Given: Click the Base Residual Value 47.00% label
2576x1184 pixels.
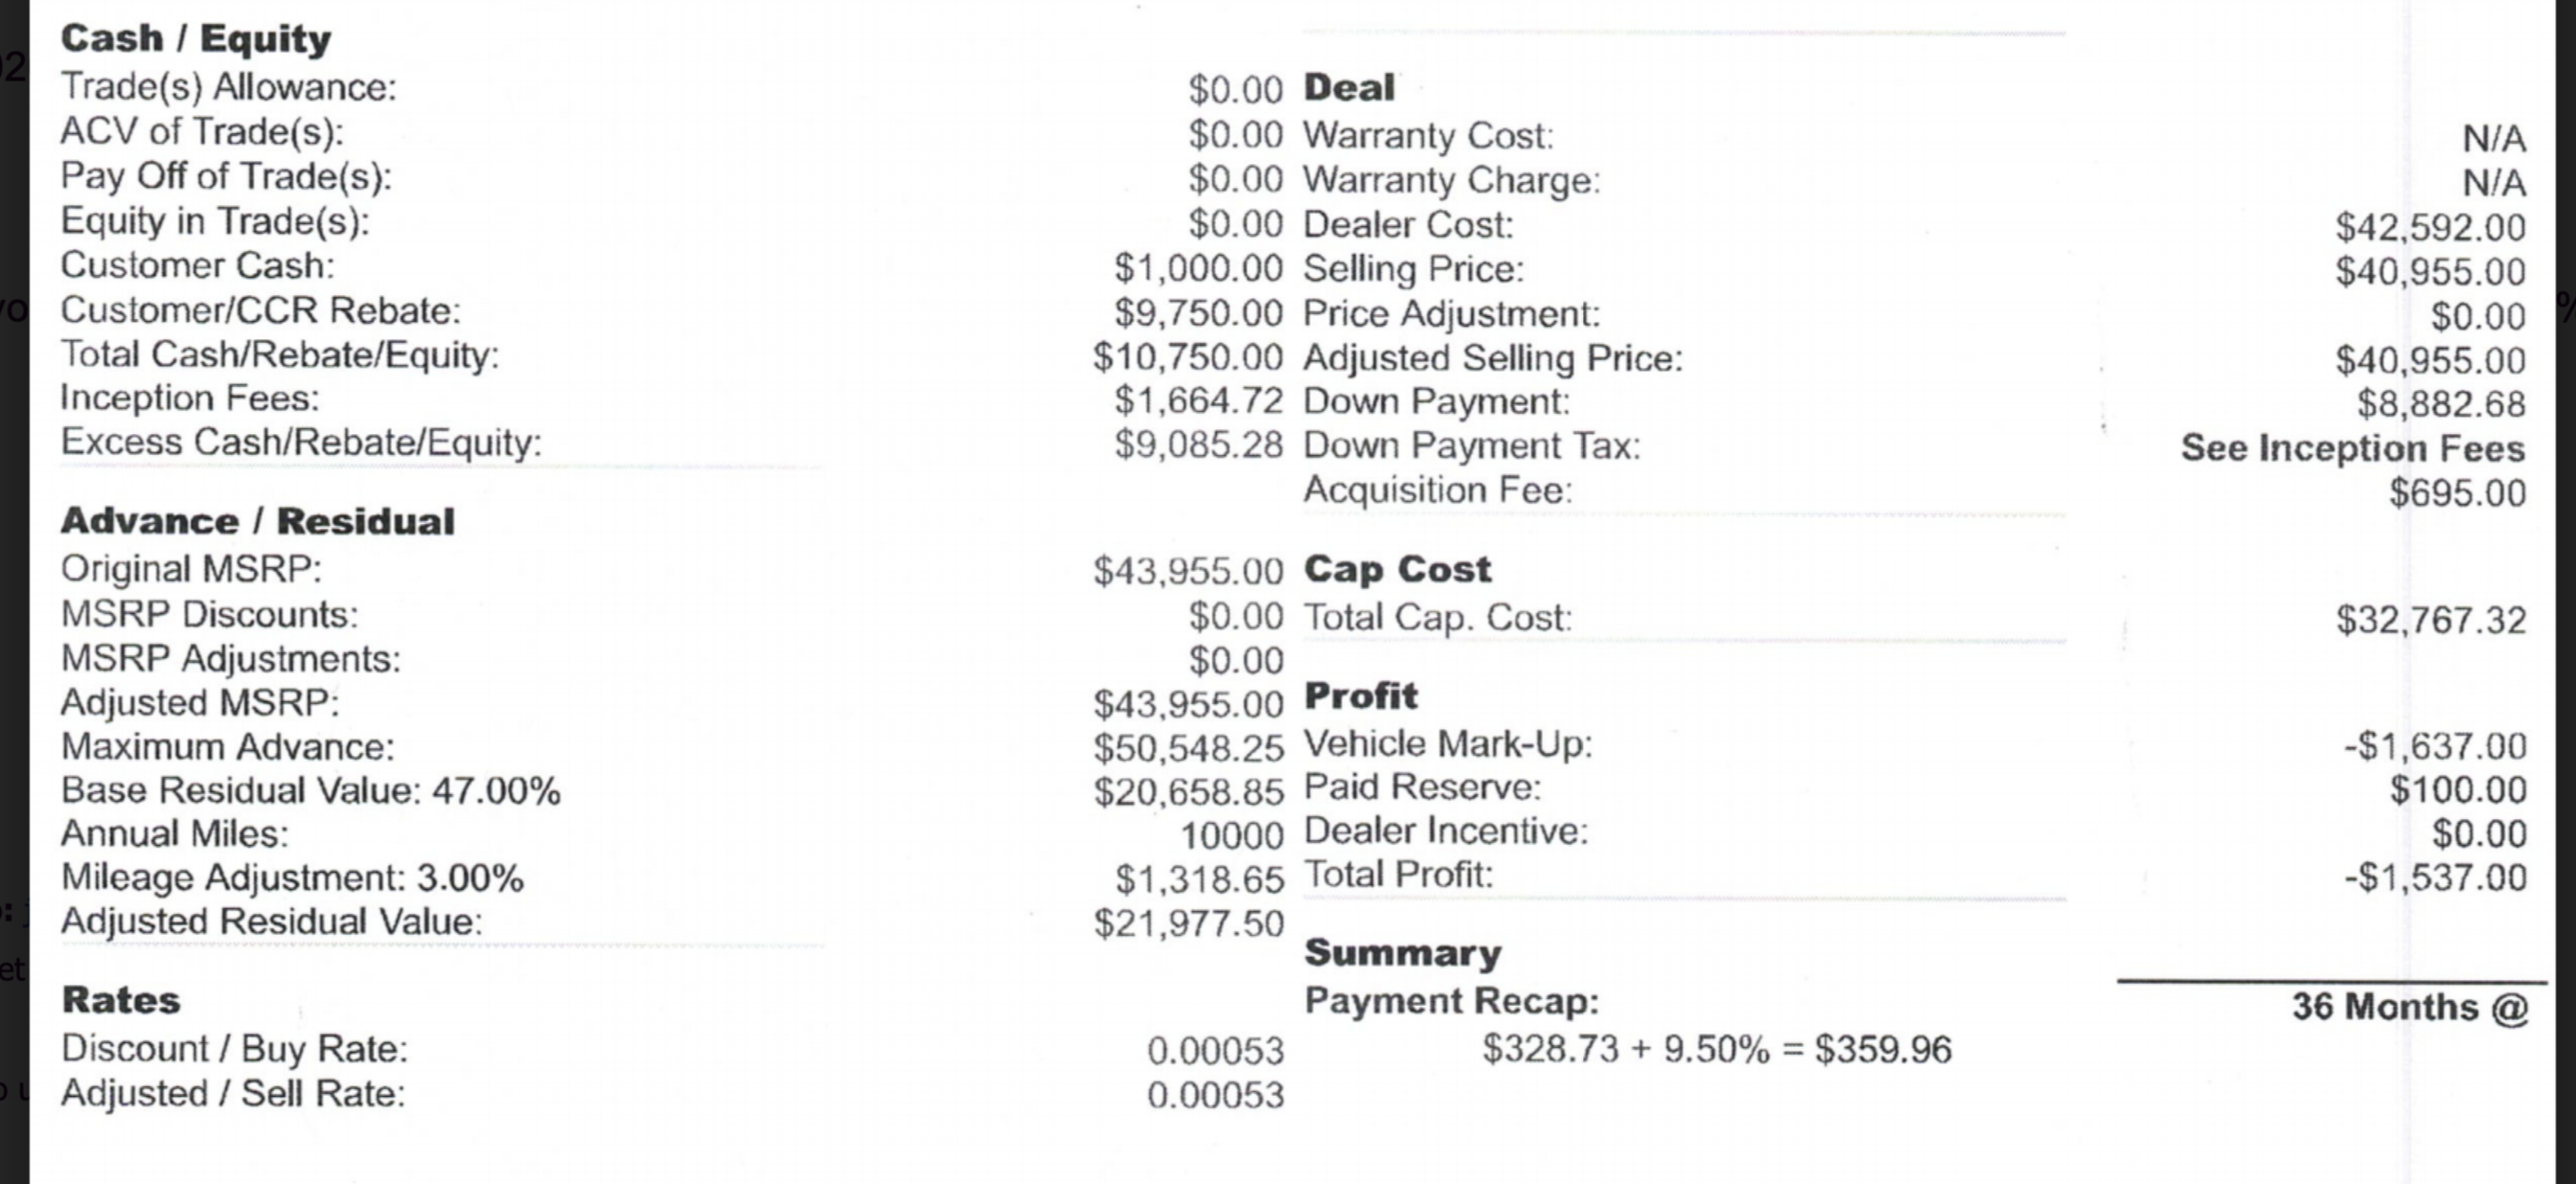Looking at the screenshot, I should [x=310, y=791].
